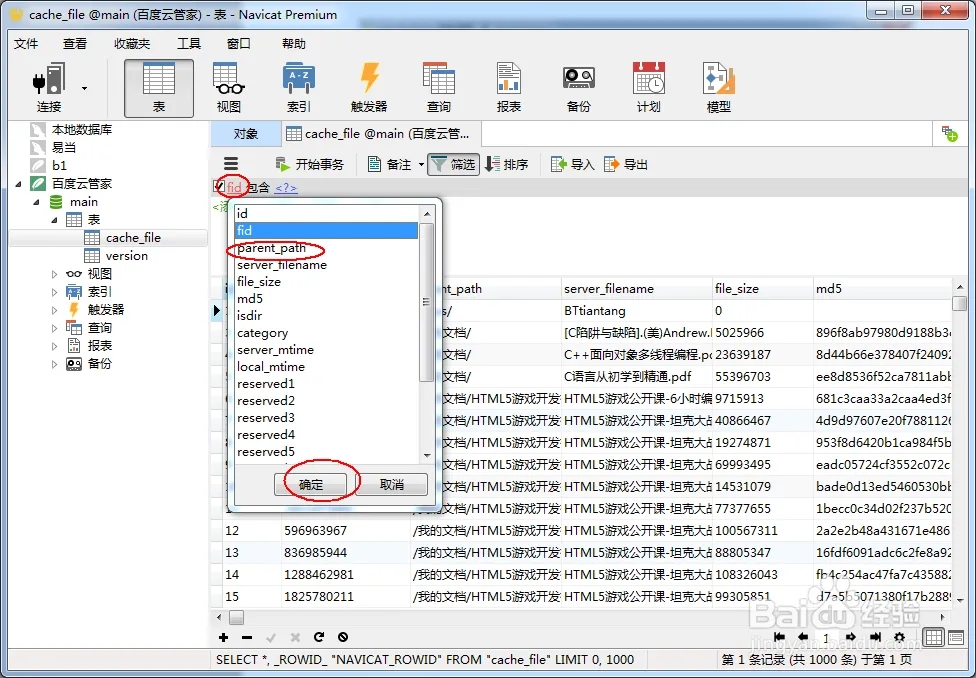This screenshot has width=976, height=678.
Task: Toggle the 筛选 filter button
Action: [453, 164]
